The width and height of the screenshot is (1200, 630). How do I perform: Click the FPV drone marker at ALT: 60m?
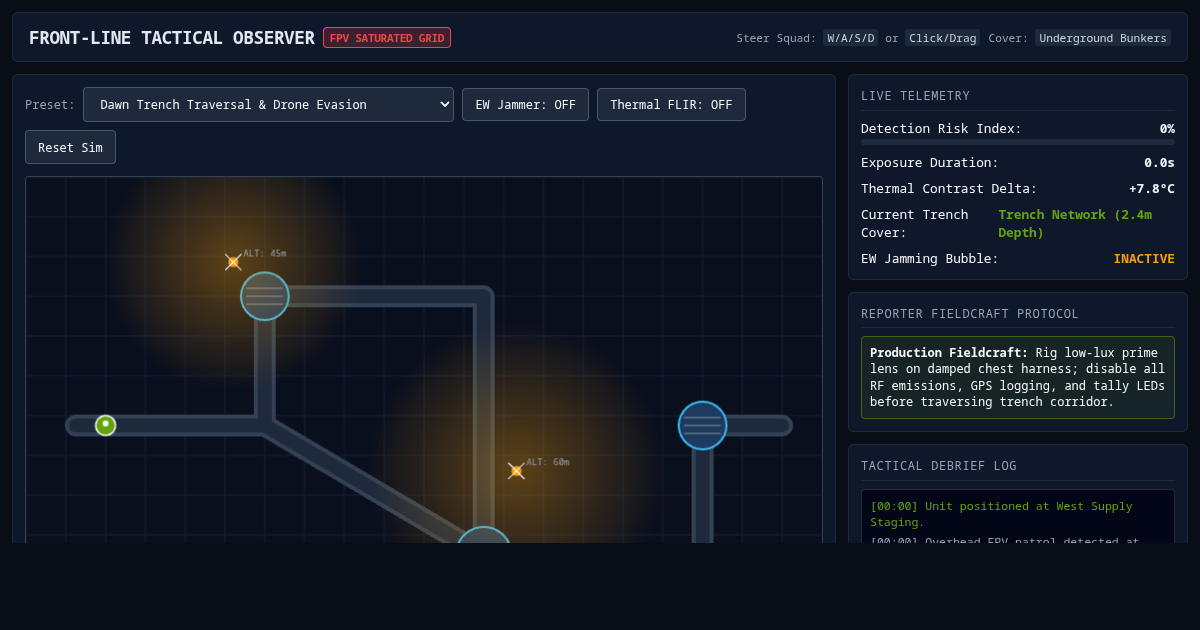(x=516, y=471)
